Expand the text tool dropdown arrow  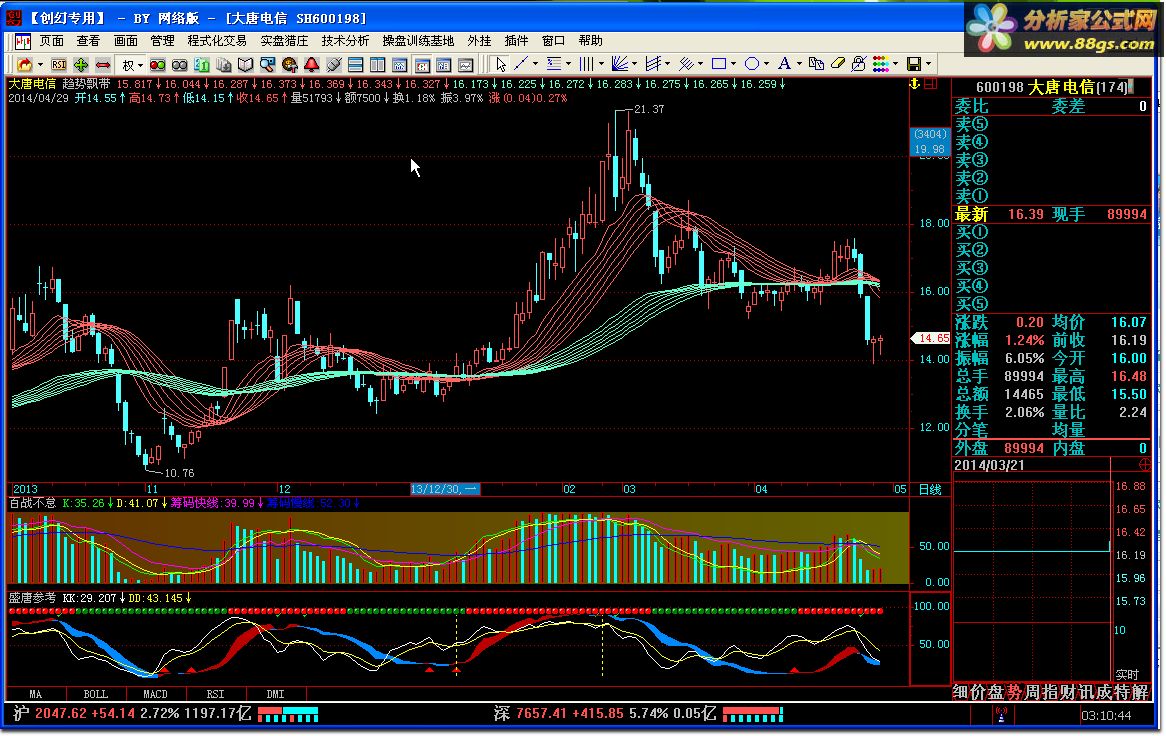pos(799,64)
